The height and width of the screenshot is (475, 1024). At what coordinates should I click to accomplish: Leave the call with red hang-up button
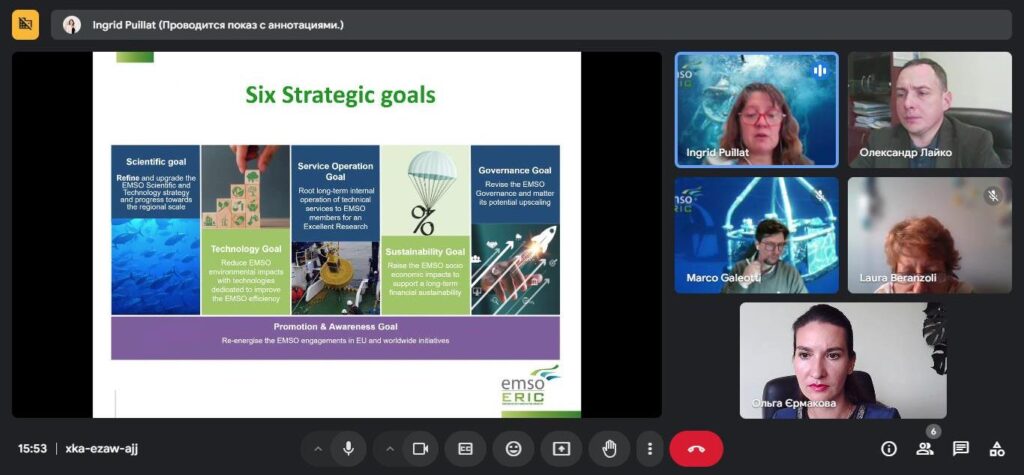click(x=696, y=449)
